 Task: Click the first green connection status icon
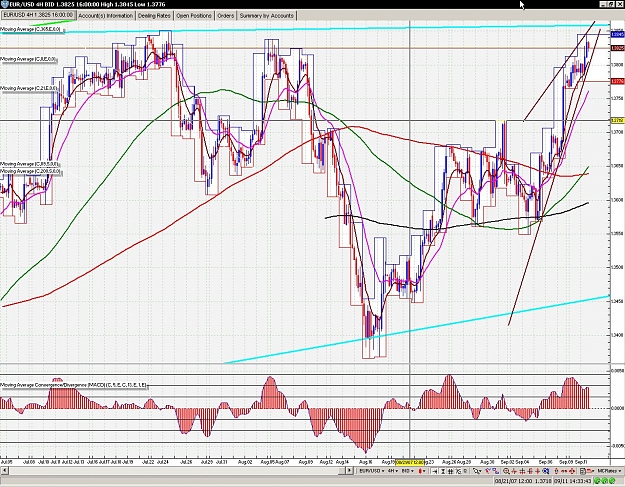(597, 481)
